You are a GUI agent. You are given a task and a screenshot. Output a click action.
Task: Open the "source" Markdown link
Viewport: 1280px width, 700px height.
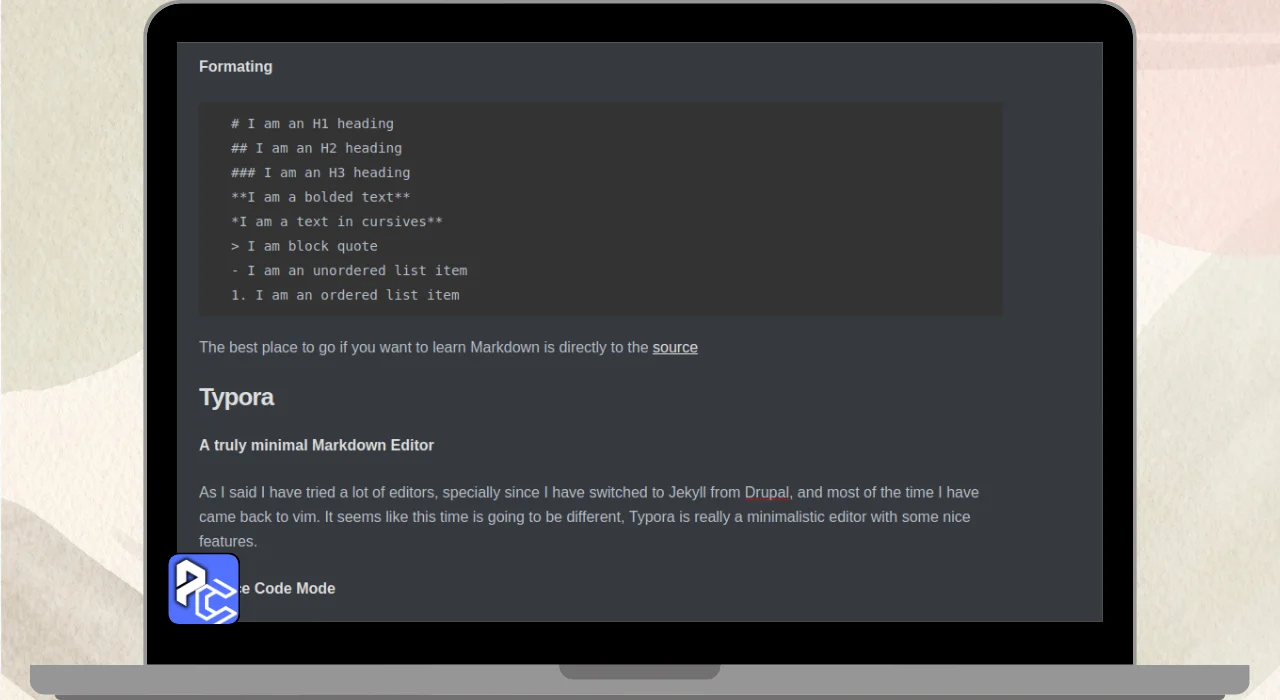[x=675, y=347]
